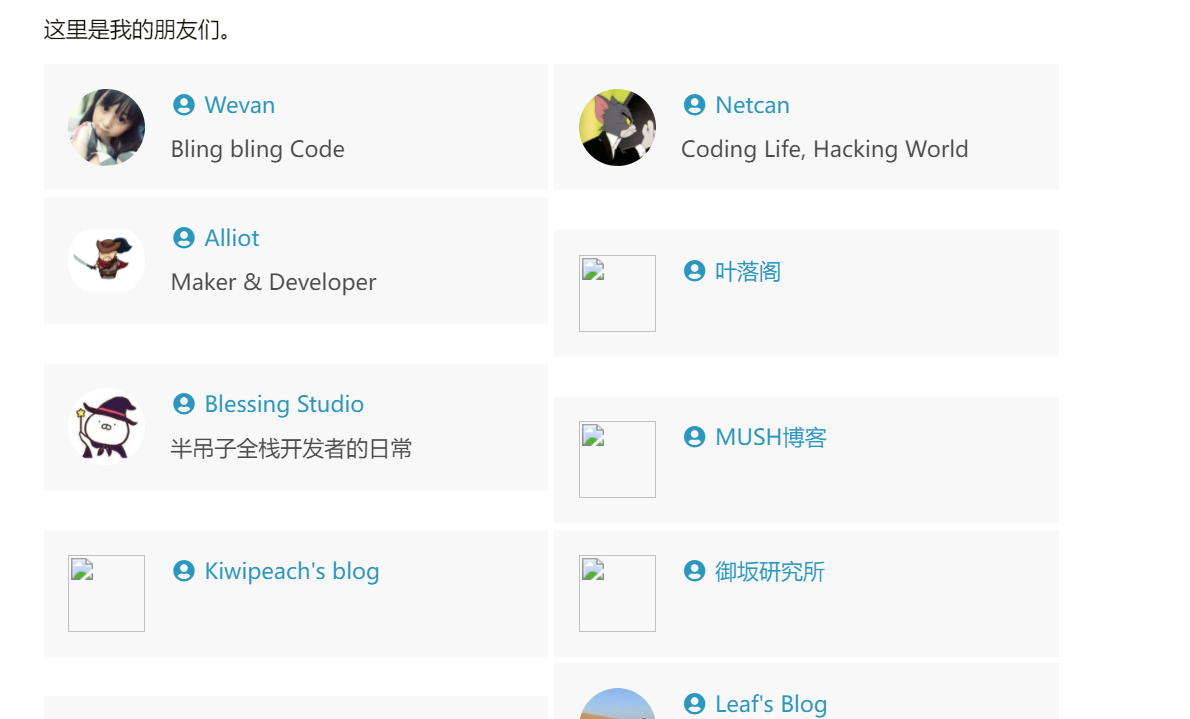1190x719 pixels.
Task: Click the user icon beside Wevan
Action: click(x=183, y=104)
